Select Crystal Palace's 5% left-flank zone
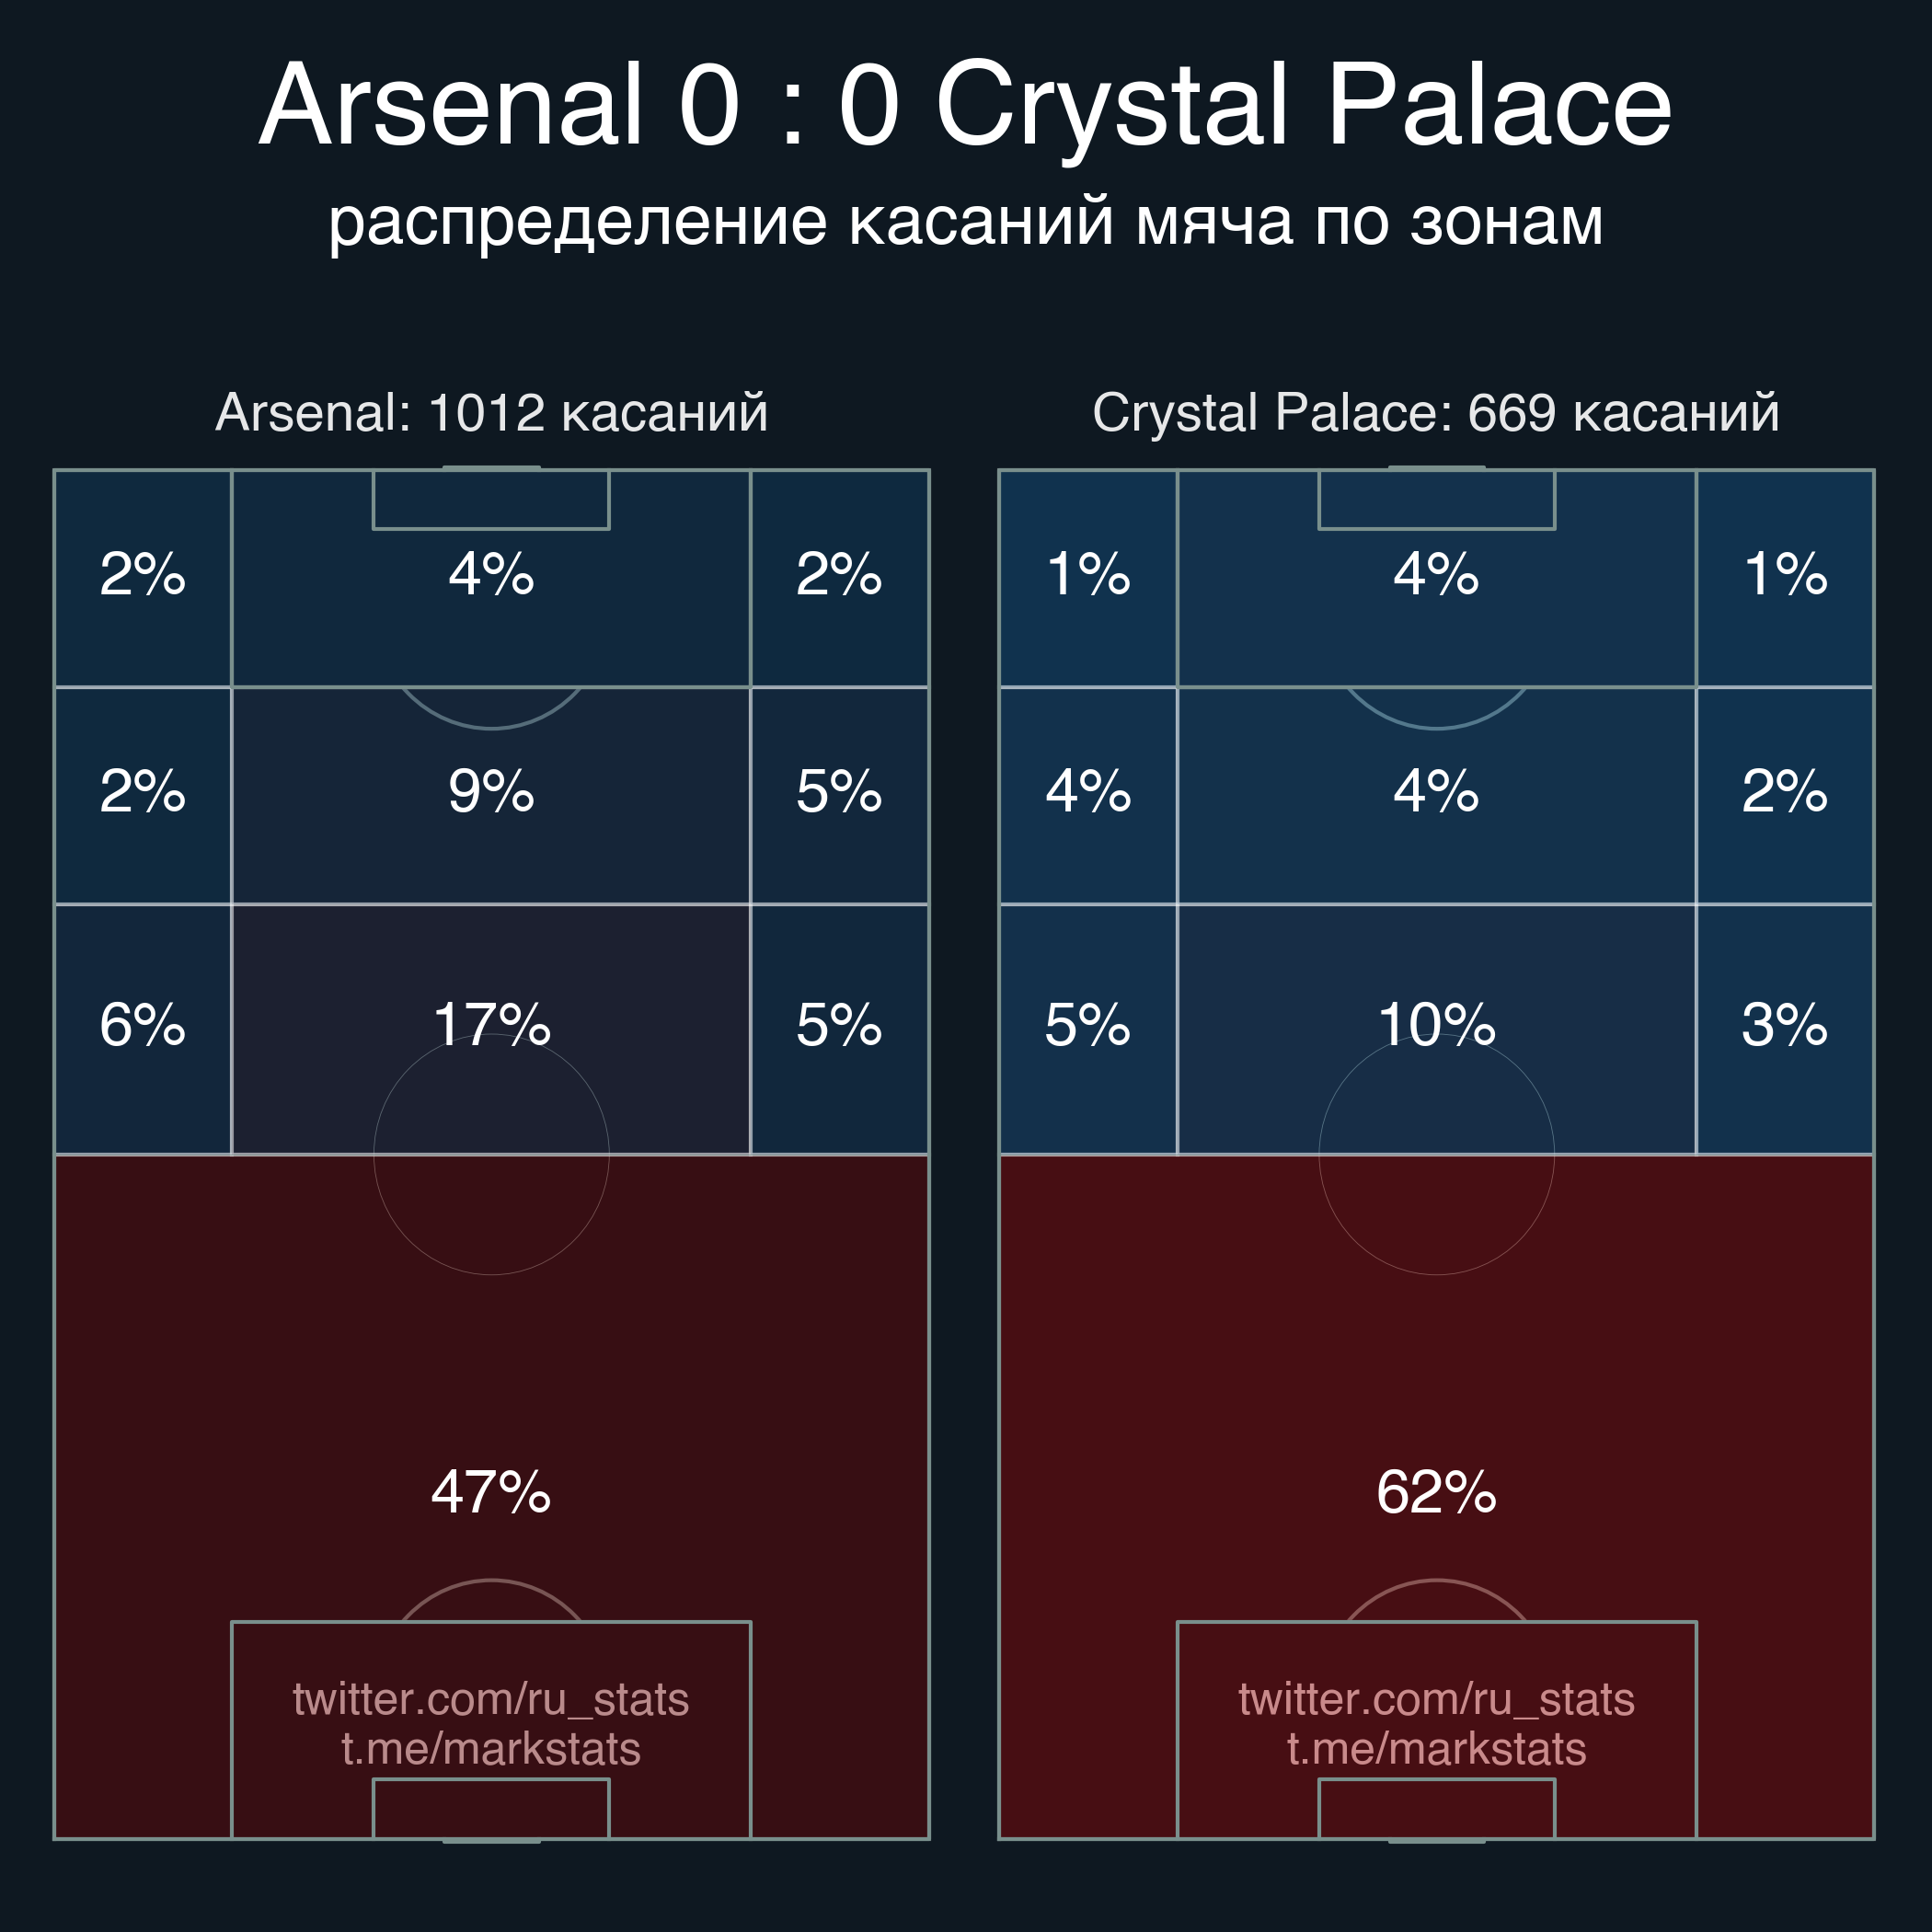Screen dimensions: 1932x1932 1087,1026
